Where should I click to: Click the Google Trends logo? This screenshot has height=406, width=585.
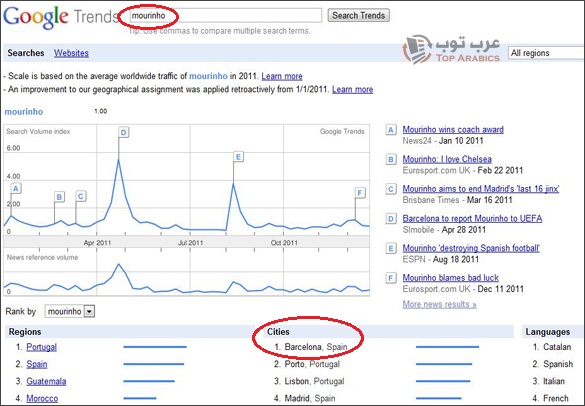pyautogui.click(x=60, y=17)
